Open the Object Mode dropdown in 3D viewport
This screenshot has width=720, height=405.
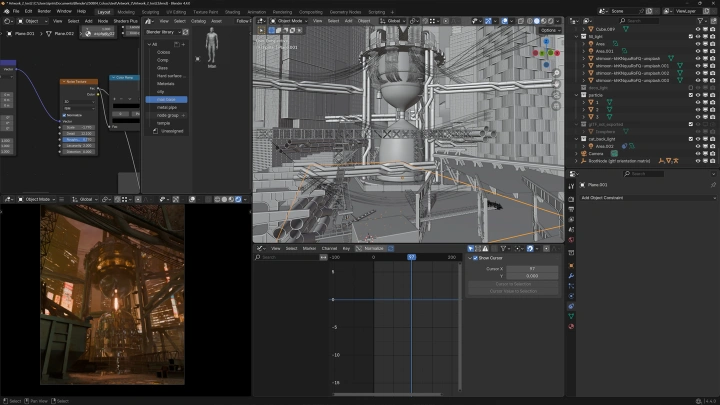point(288,20)
